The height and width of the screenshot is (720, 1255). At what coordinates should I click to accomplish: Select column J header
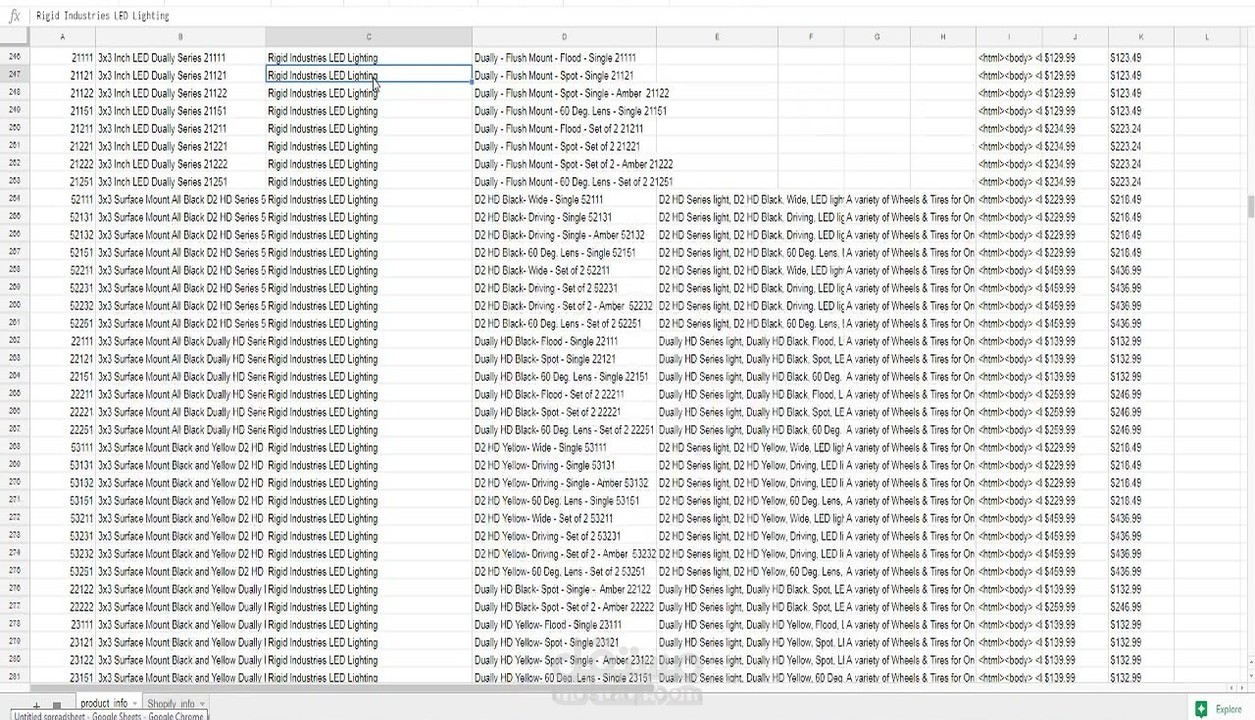coord(1075,37)
